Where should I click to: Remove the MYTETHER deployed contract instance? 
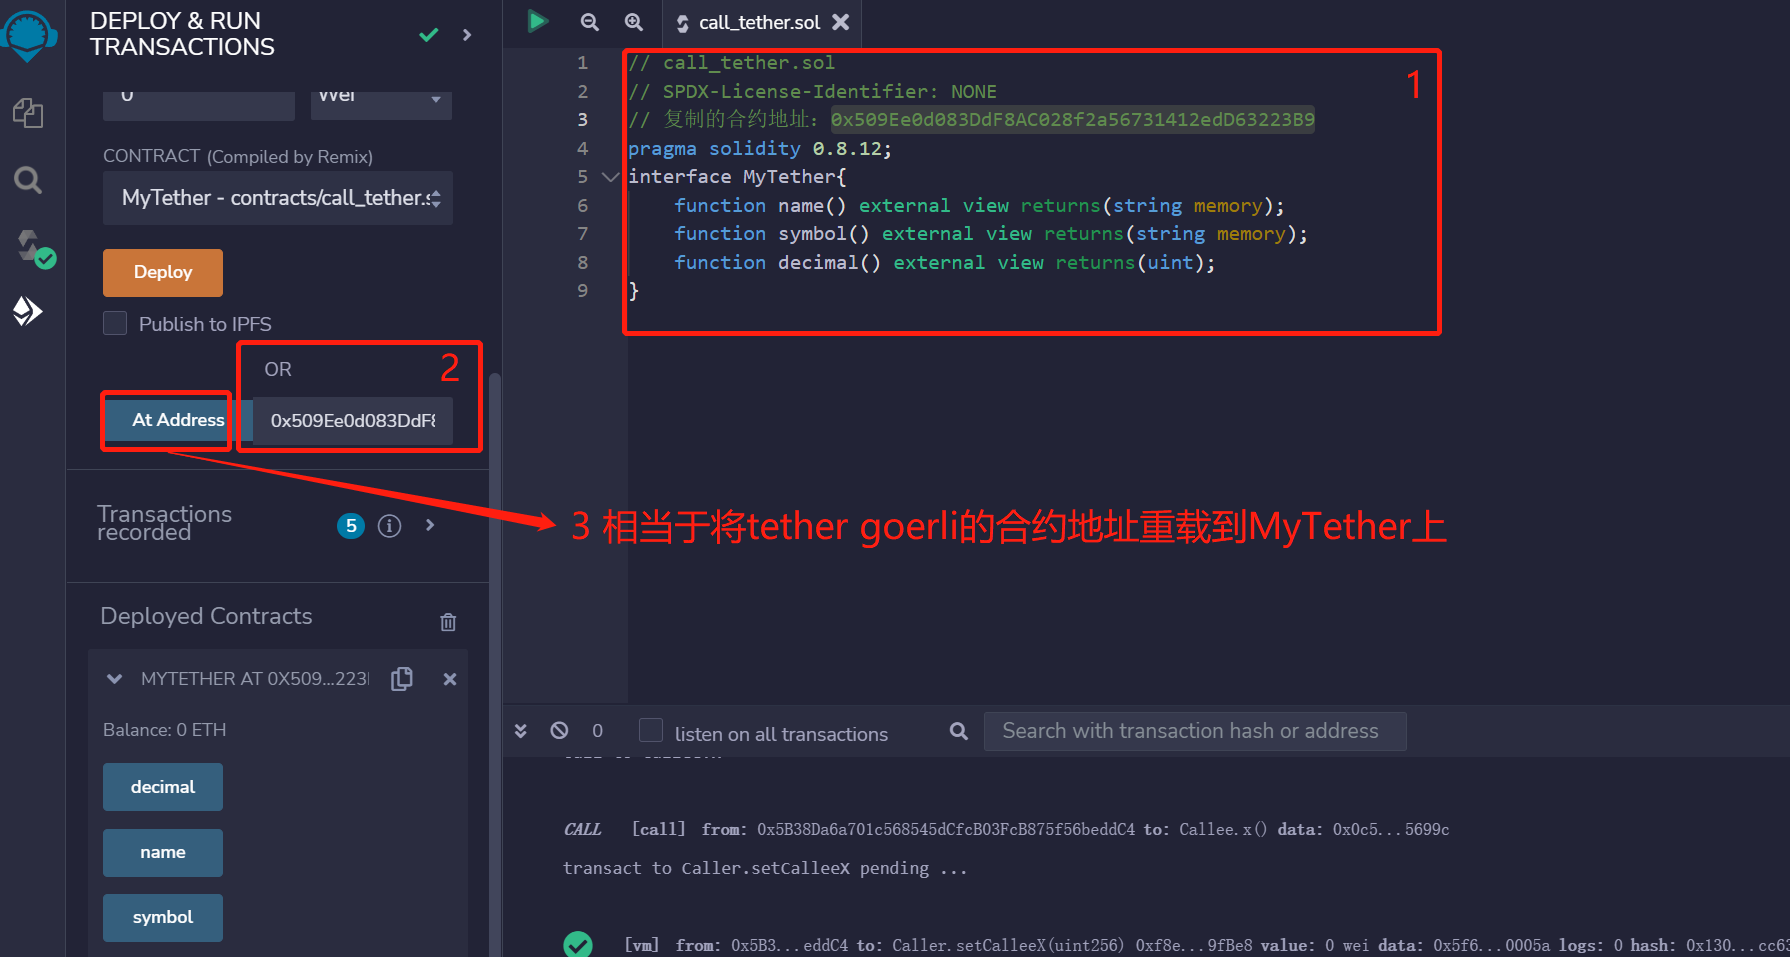click(x=450, y=679)
